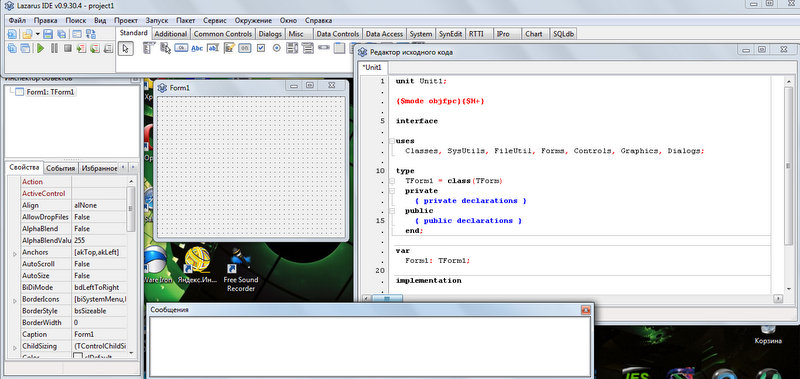Pick the TListBox component

pyautogui.click(x=292, y=48)
